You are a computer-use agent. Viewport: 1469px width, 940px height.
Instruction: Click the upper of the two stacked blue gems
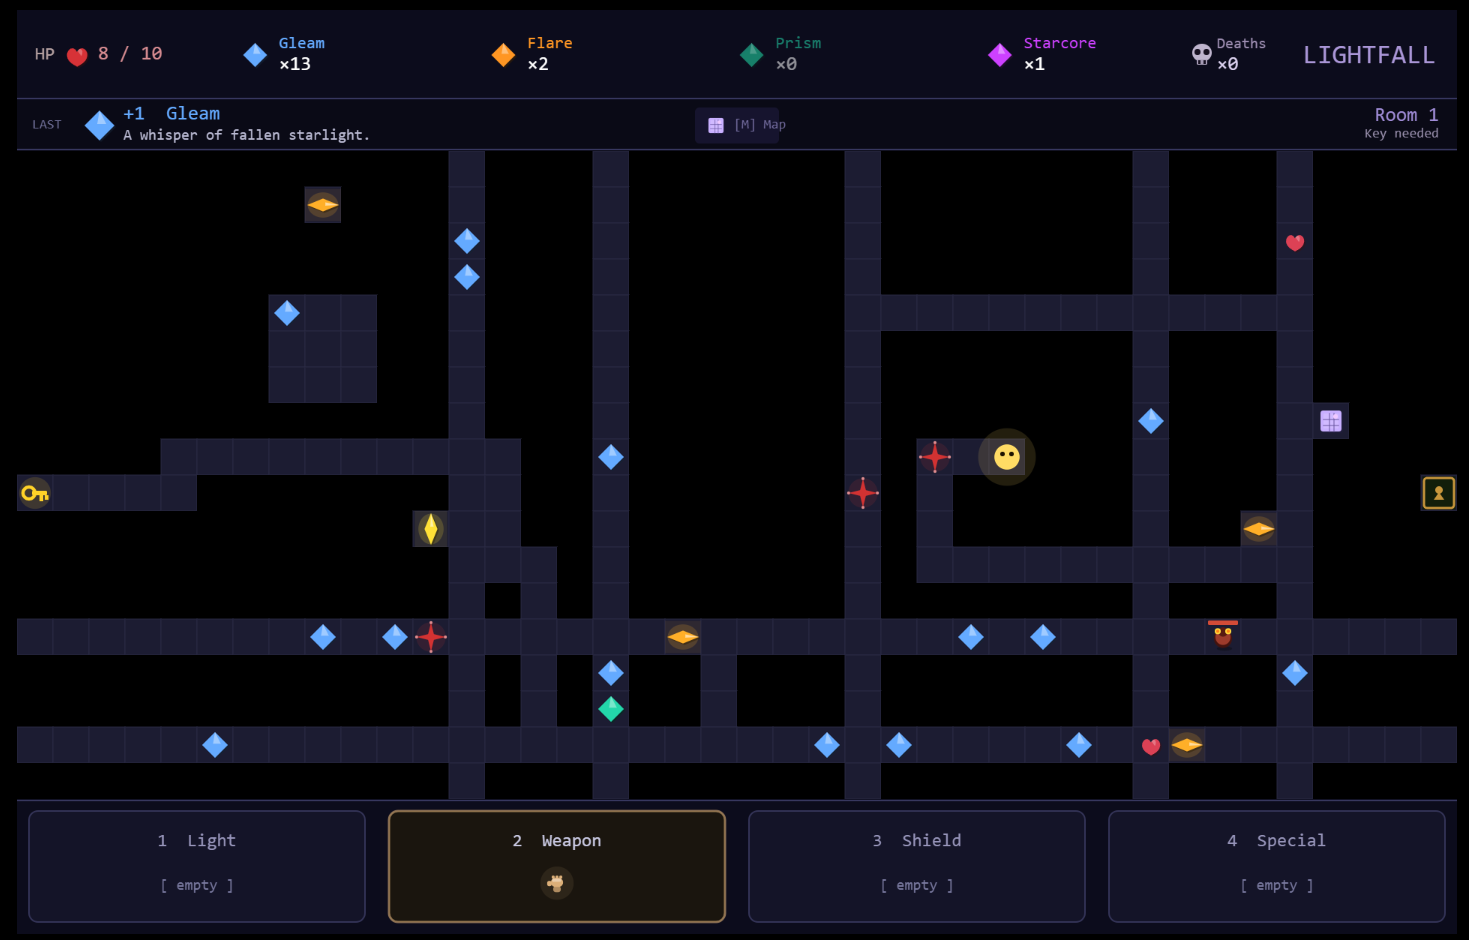click(x=467, y=241)
